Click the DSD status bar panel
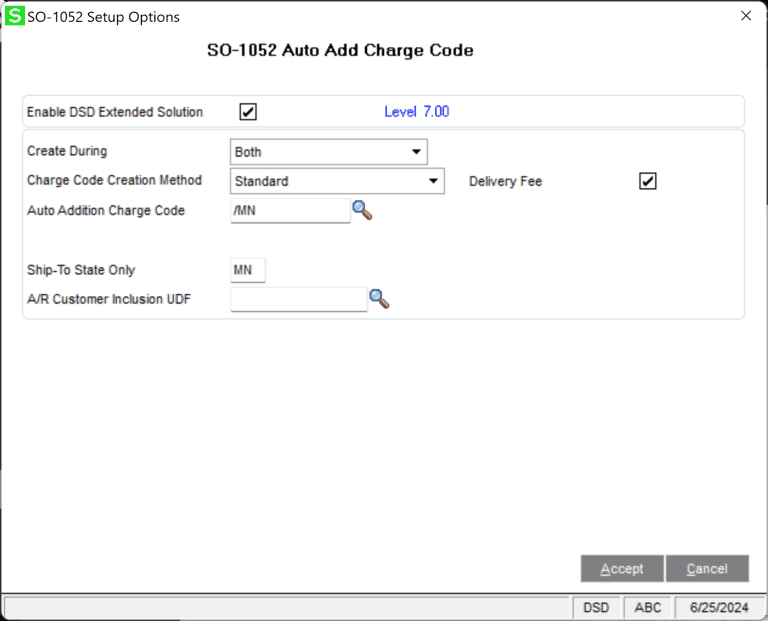Screen dimensions: 768x621 pos(596,608)
